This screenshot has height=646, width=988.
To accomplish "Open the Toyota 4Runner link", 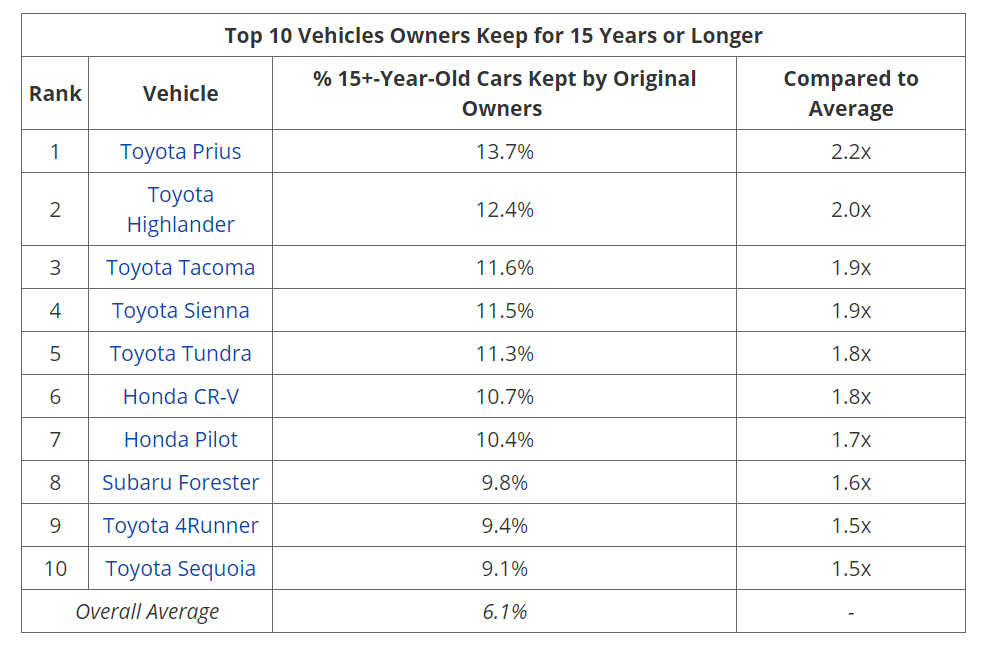I will pos(181,526).
